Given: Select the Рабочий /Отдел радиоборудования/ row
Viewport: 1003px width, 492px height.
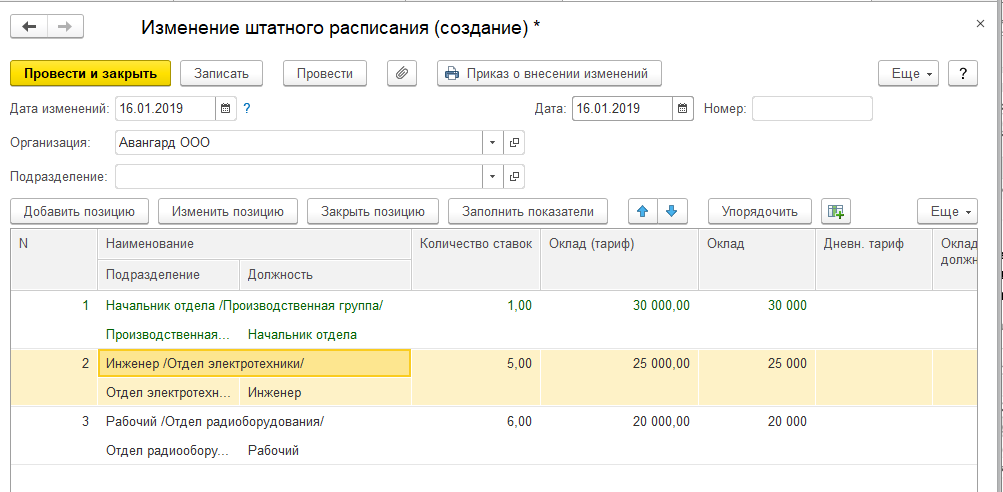Looking at the screenshot, I should pos(215,421).
